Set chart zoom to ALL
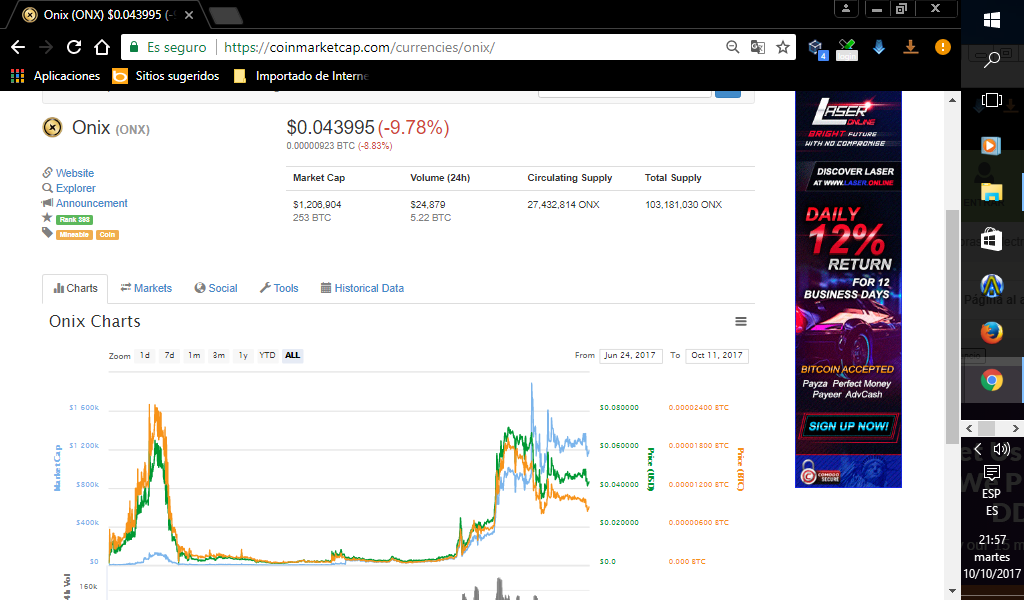Image resolution: width=1024 pixels, height=600 pixels. pos(293,356)
